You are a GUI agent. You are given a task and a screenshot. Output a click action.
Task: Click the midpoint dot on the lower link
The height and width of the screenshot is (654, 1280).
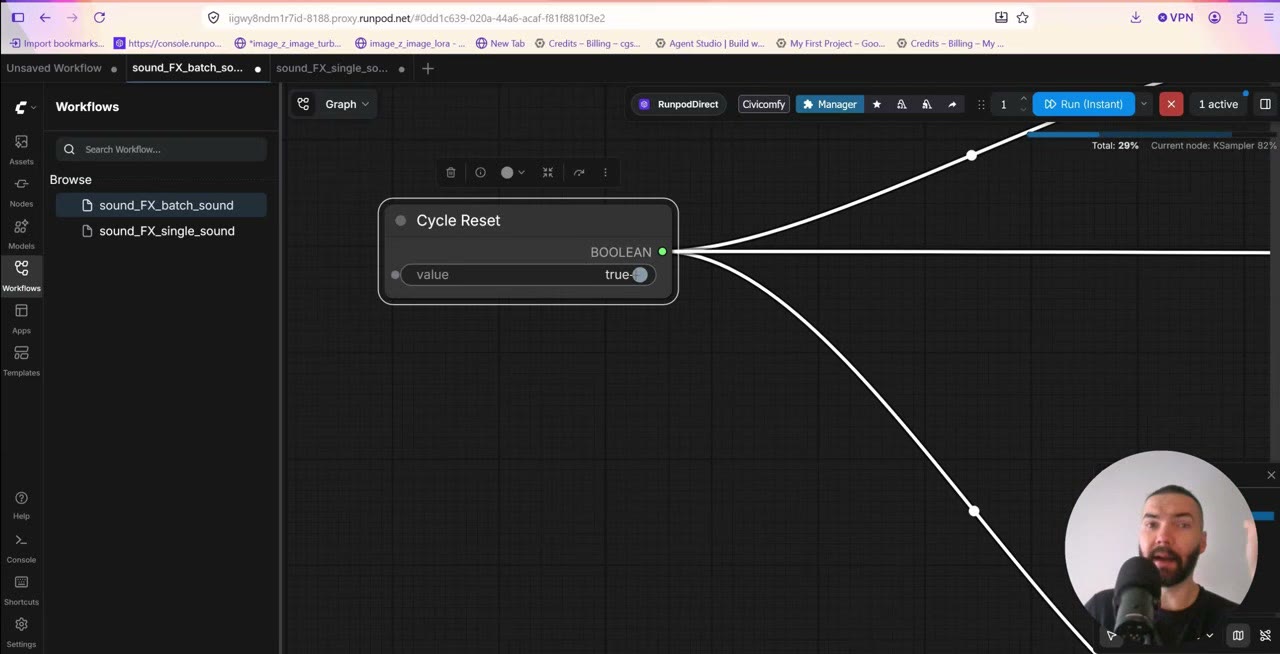point(974,511)
